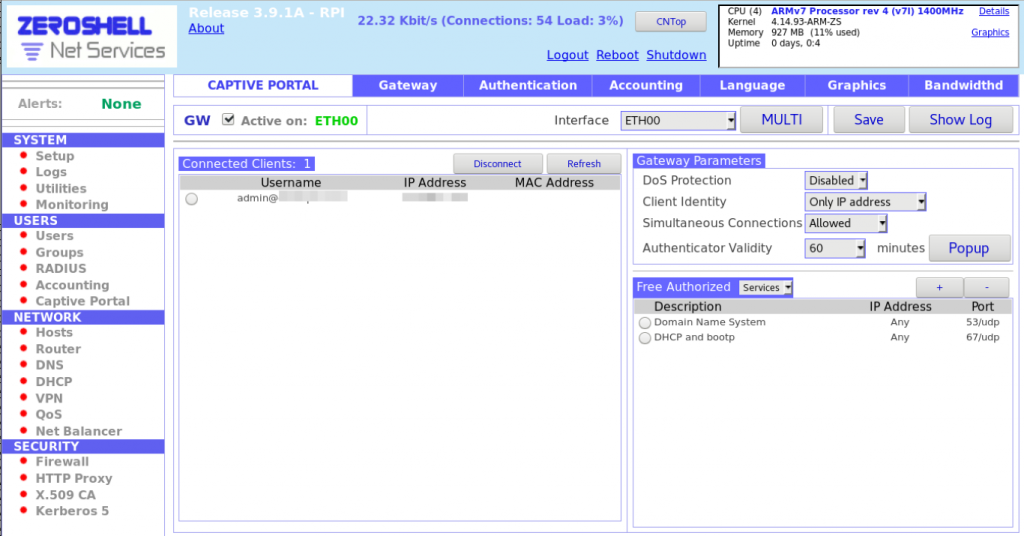Open the Client Identity dropdown

pos(865,202)
